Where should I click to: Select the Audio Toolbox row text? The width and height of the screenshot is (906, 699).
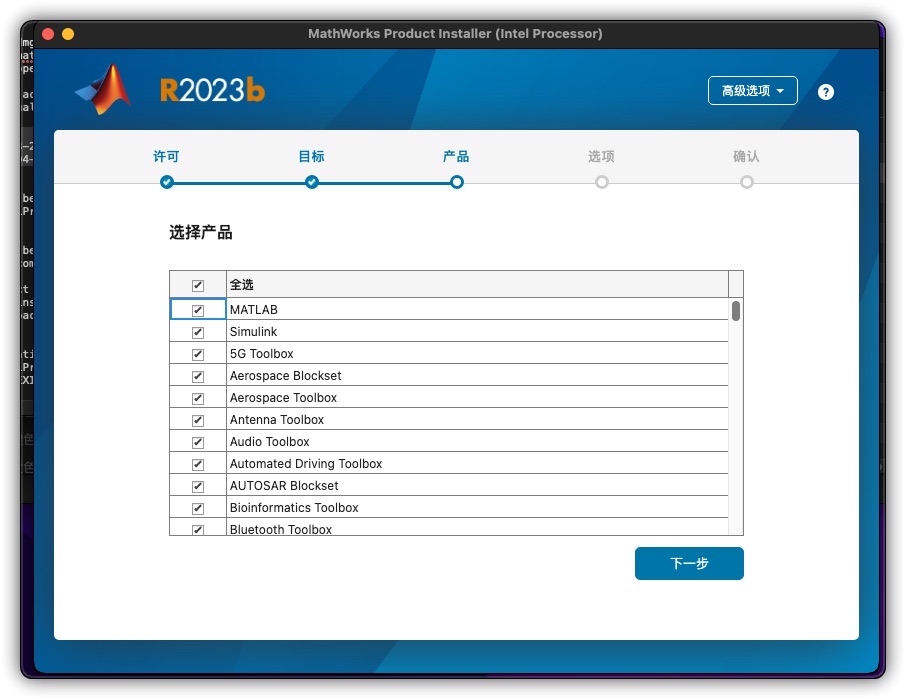pyautogui.click(x=269, y=441)
